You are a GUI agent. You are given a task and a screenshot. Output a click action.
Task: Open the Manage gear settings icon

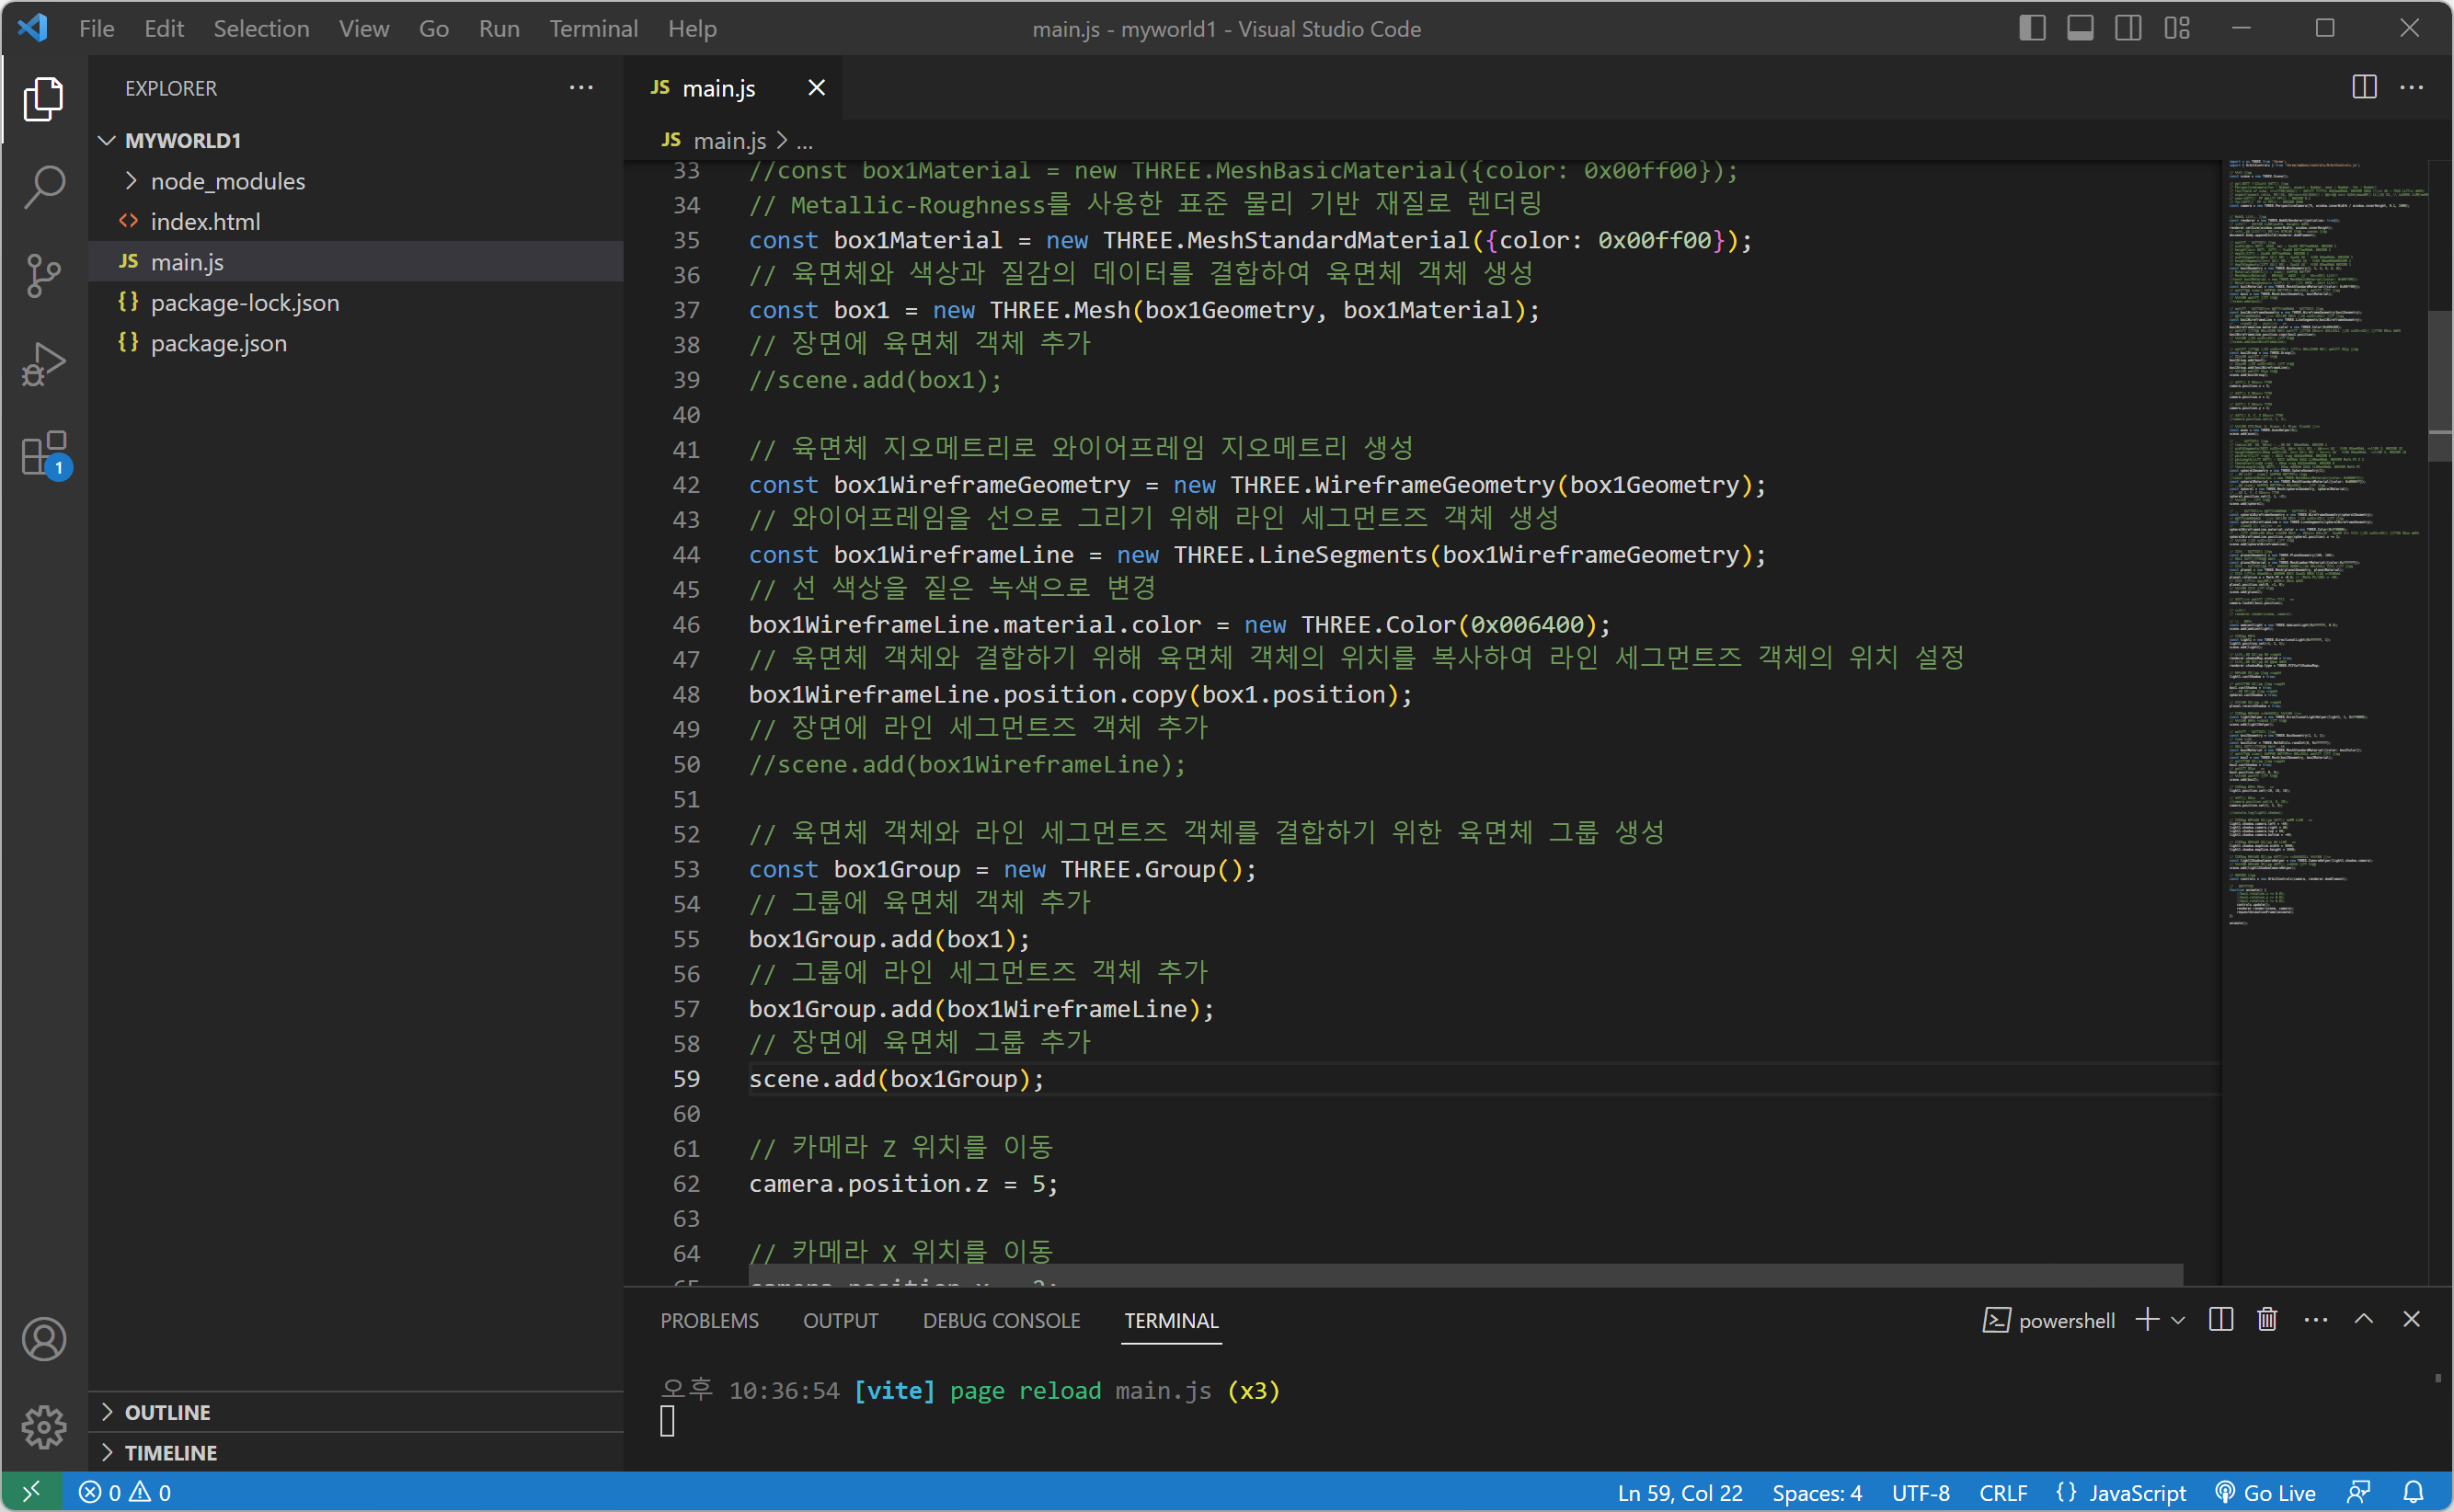pyautogui.click(x=44, y=1426)
